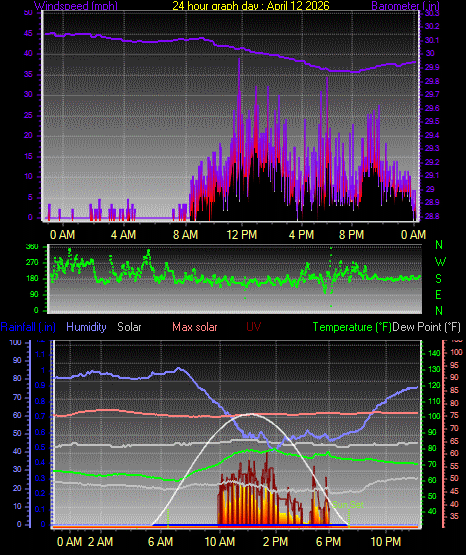Click the 'Rainfall (.in)' legend label

pos(28,327)
